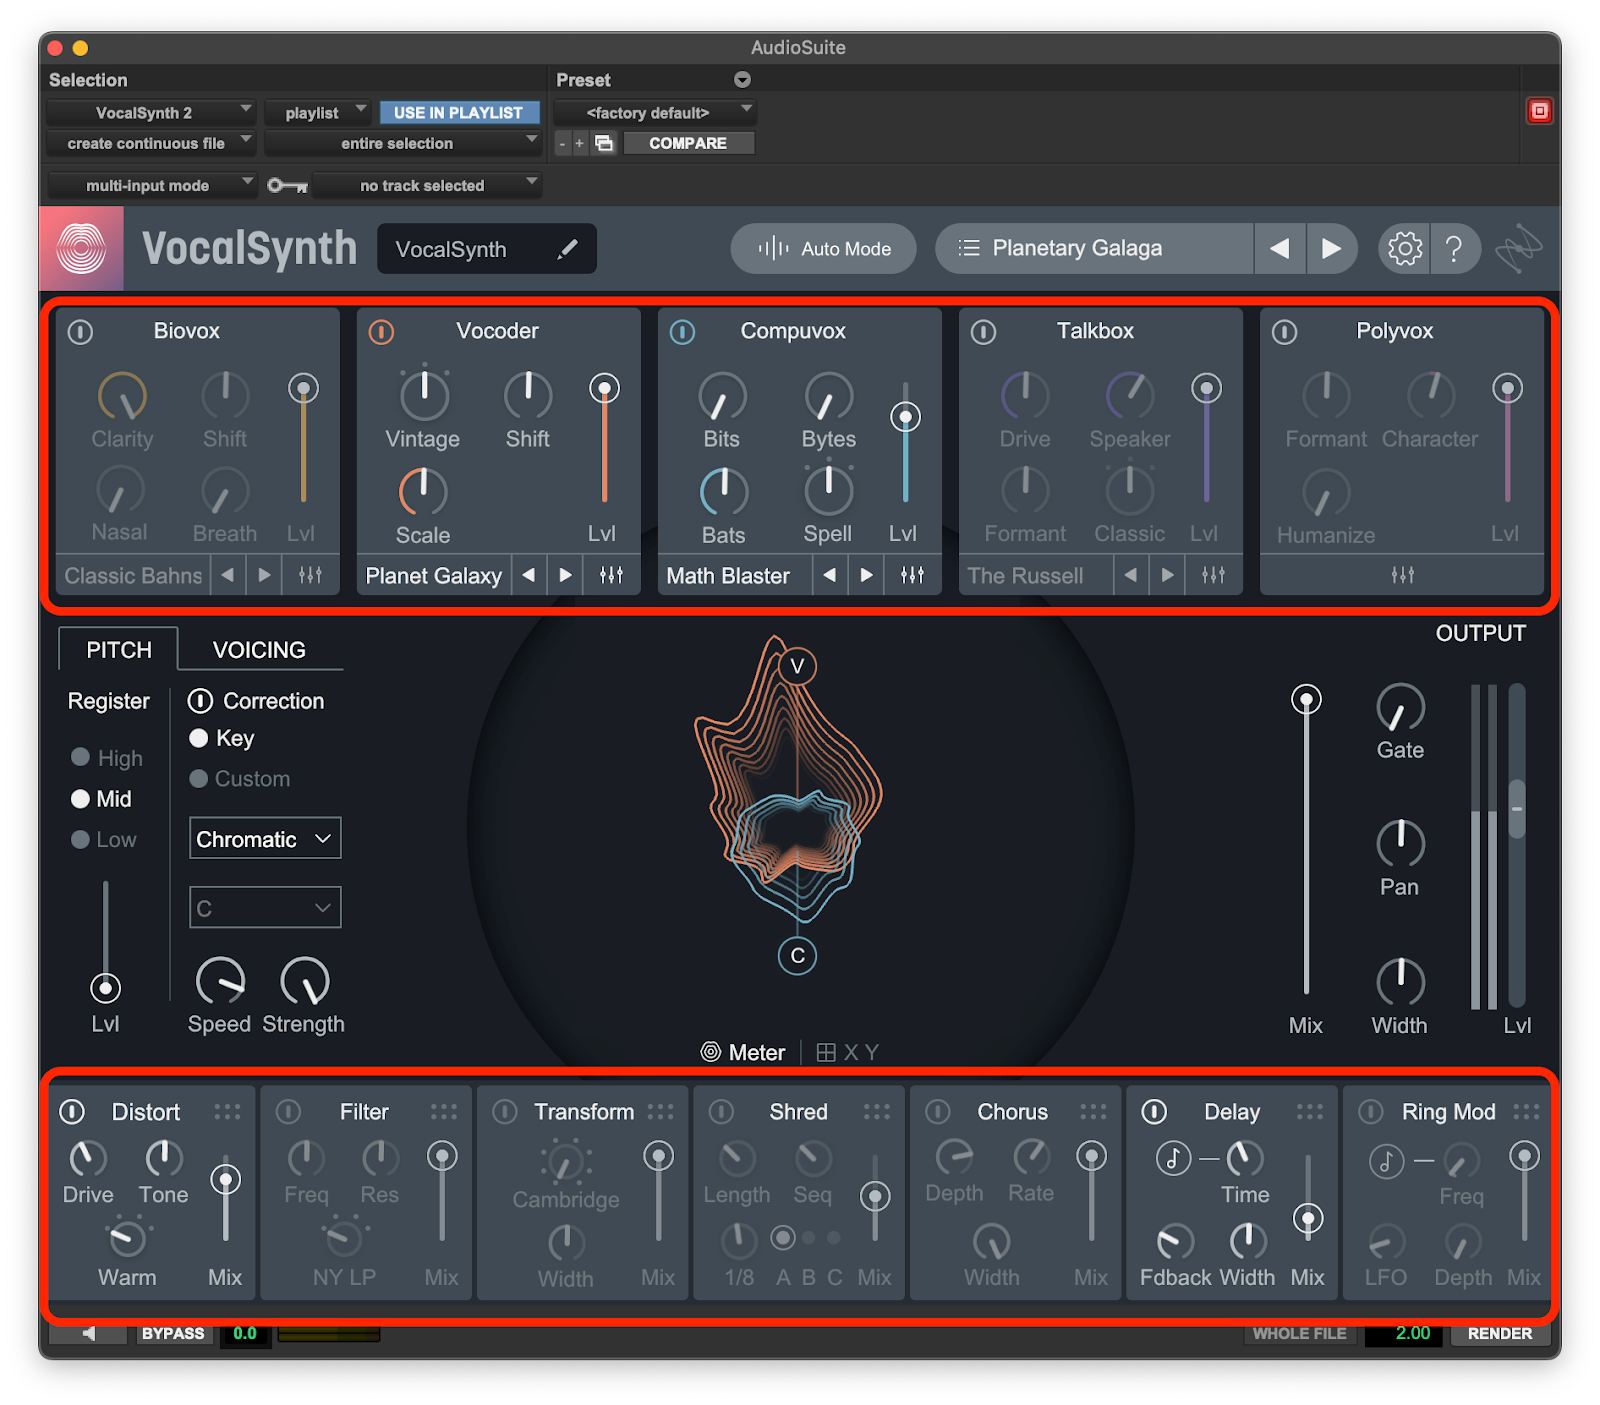Grab the Distort module drag handle dots
Screen dimensions: 1600x1405
[227, 1112]
